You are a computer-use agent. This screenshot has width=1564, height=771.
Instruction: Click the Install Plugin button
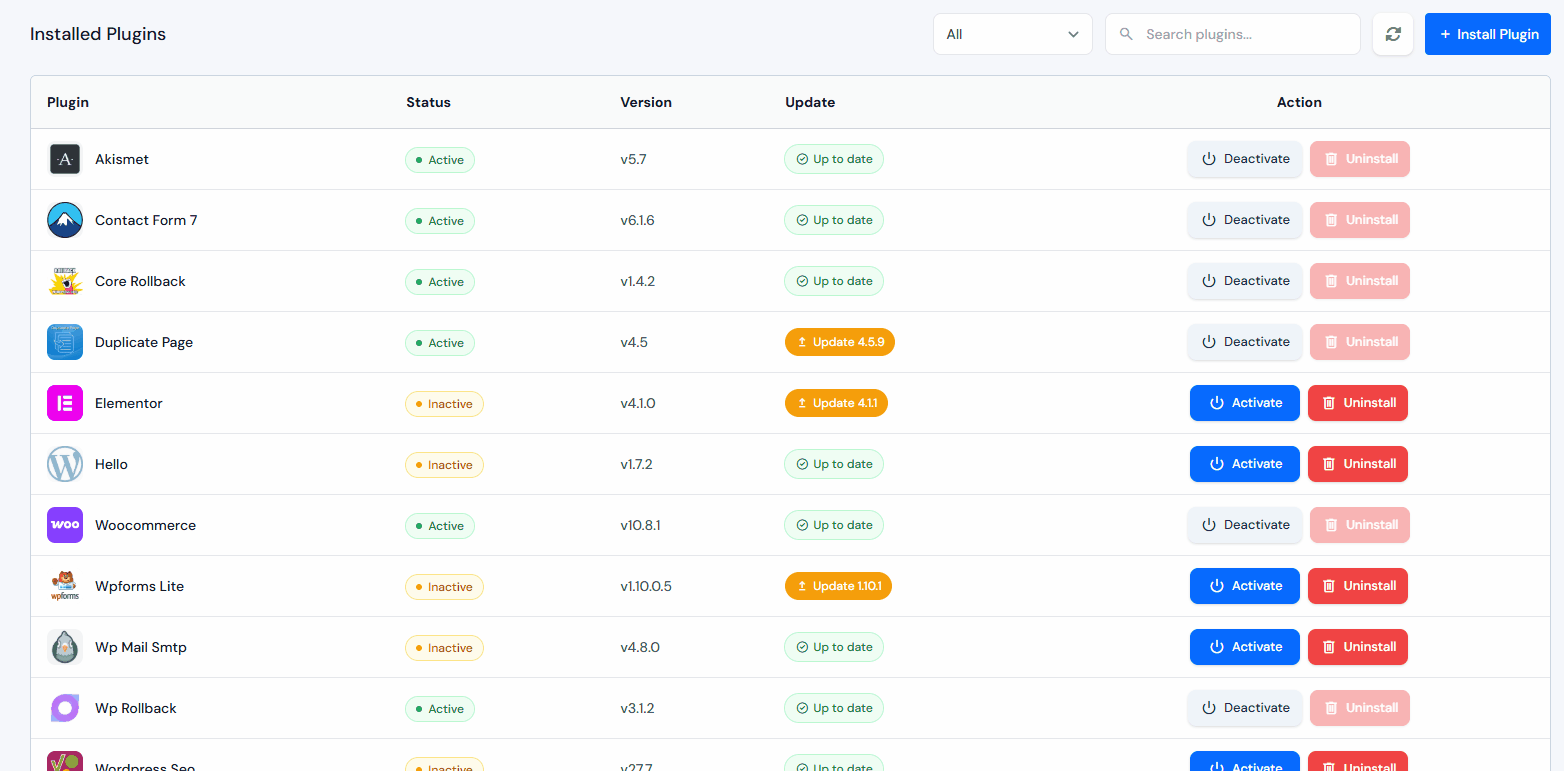[1488, 34]
